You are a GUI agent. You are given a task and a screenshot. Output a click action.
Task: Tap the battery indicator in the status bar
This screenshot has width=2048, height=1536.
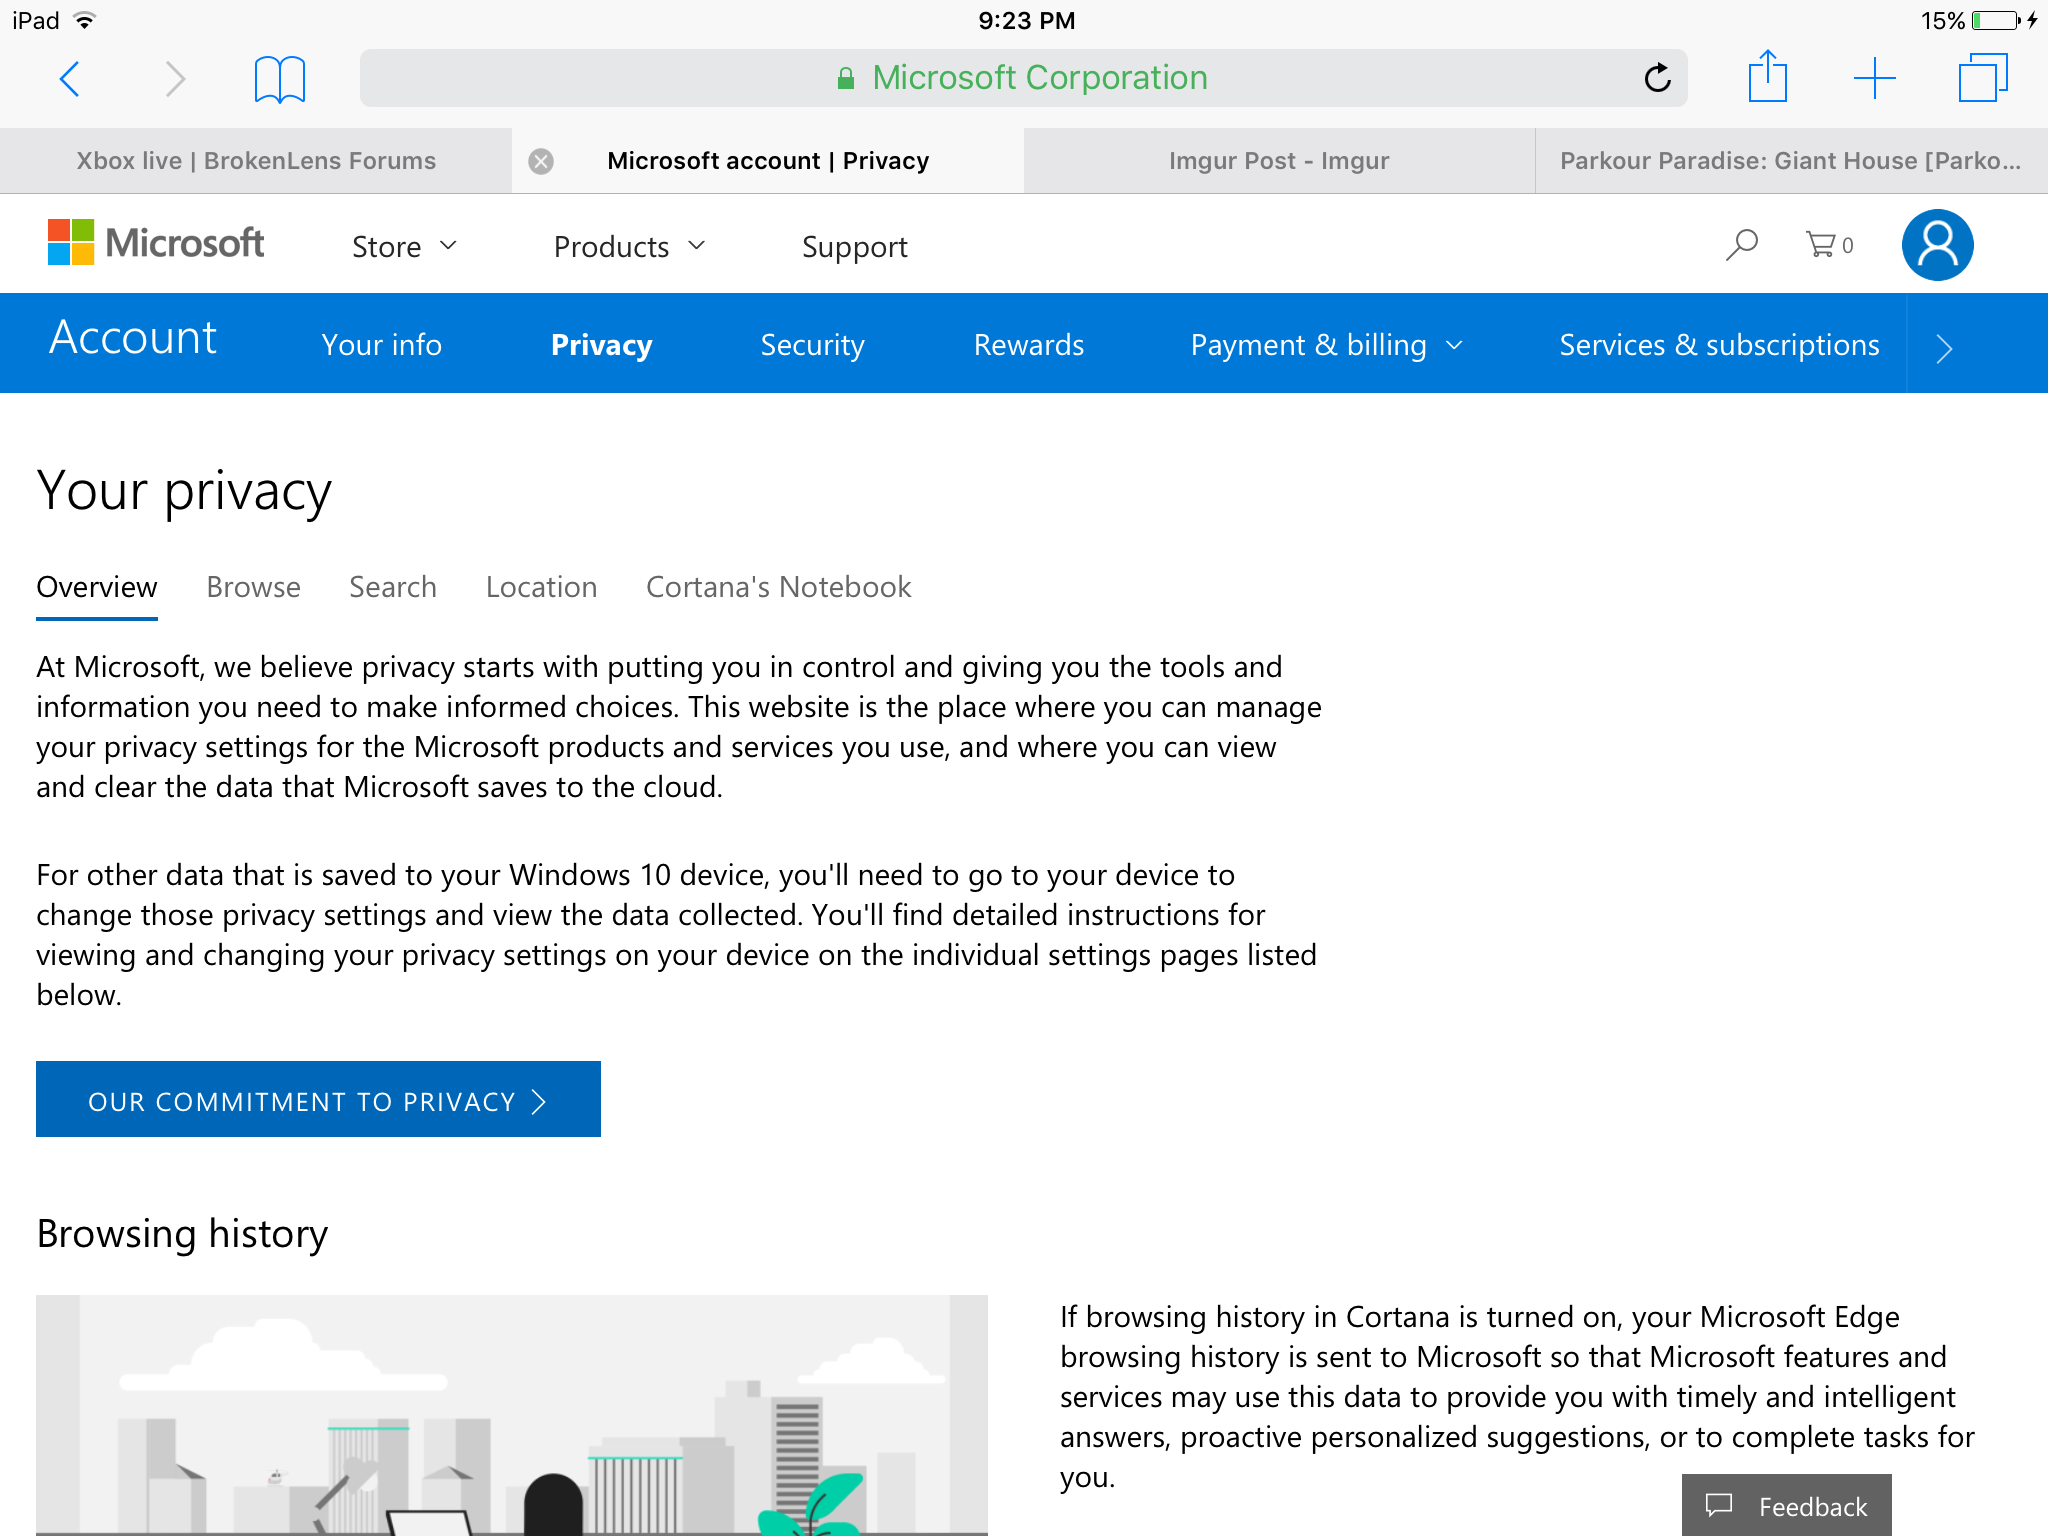tap(1996, 20)
